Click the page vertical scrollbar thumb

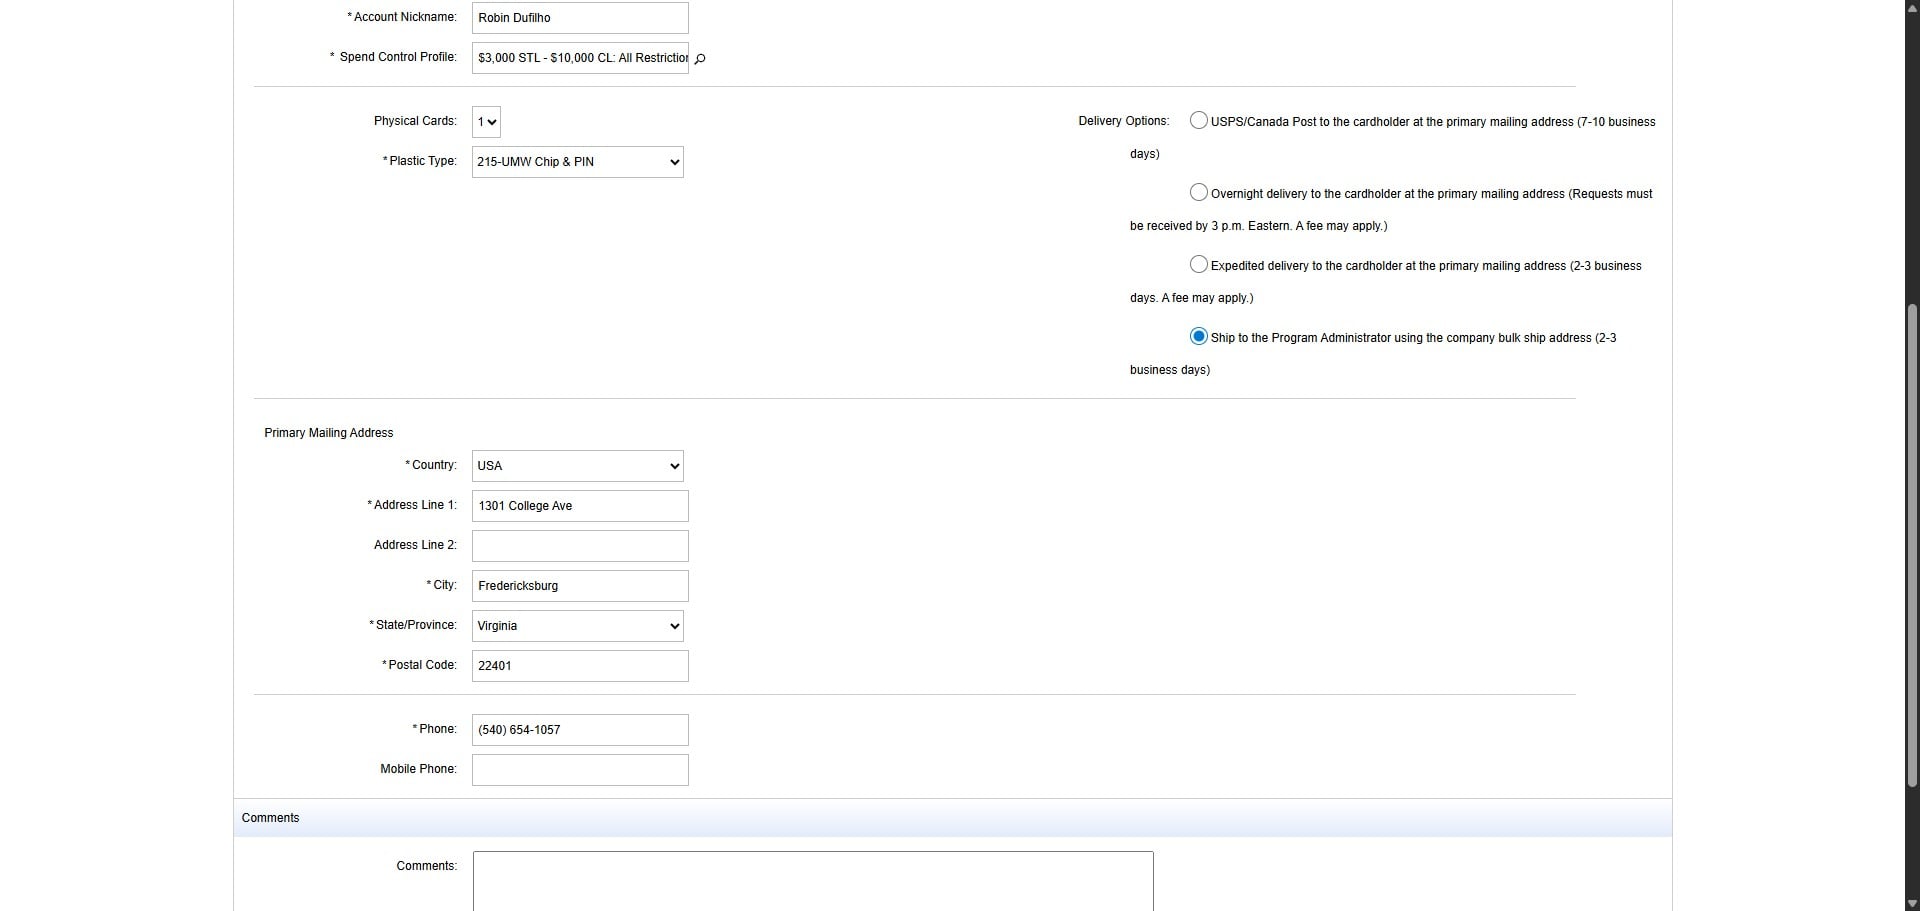pyautogui.click(x=1912, y=545)
